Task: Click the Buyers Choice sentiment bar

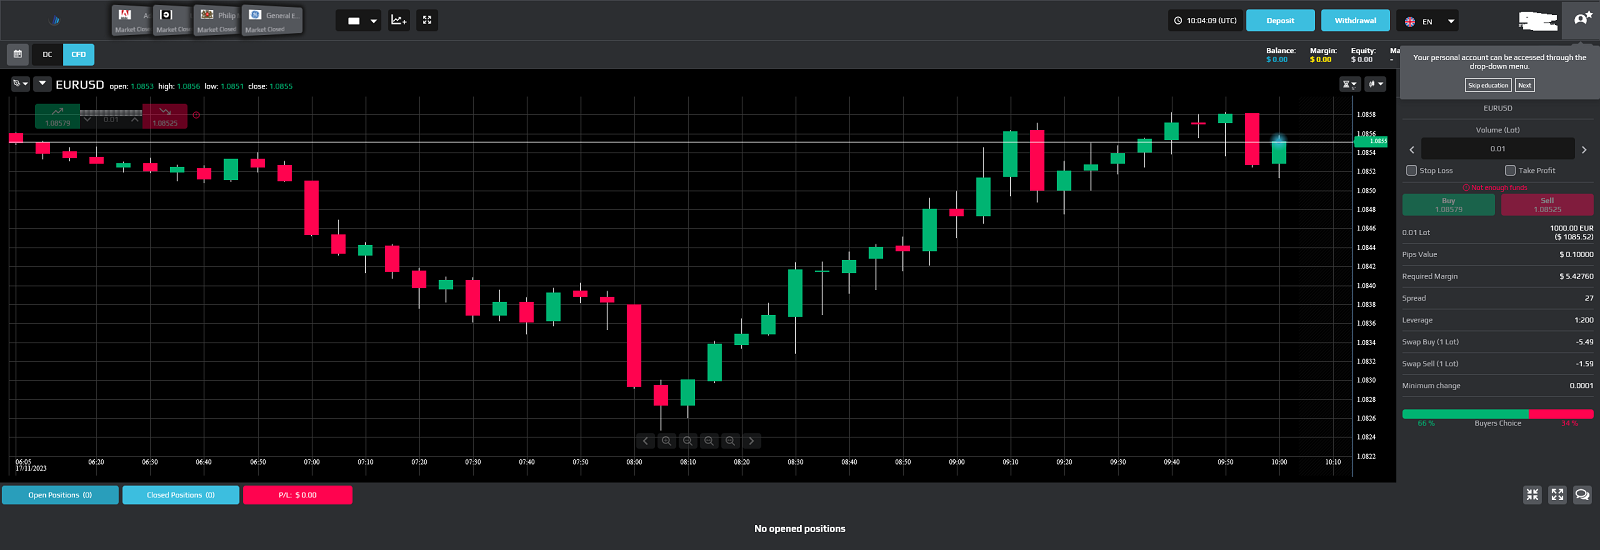Action: [x=1497, y=414]
